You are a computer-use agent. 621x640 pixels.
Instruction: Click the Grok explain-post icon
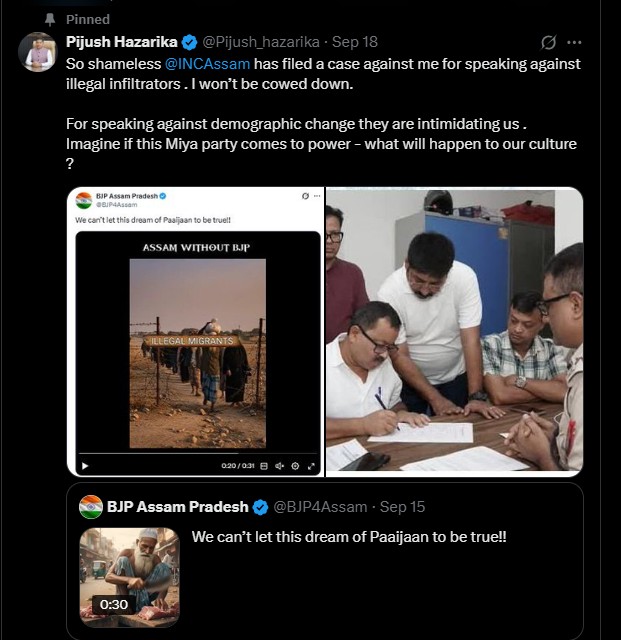click(548, 42)
